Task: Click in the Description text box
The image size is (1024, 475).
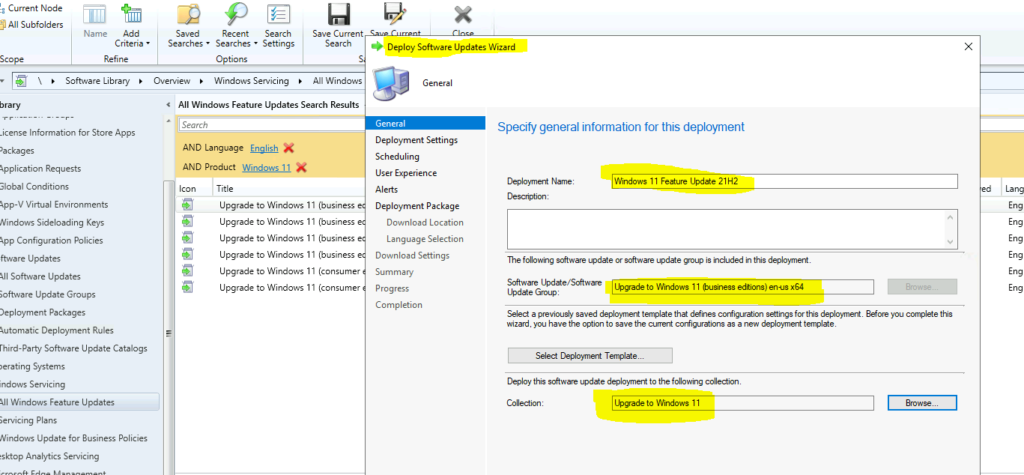Action: click(727, 229)
